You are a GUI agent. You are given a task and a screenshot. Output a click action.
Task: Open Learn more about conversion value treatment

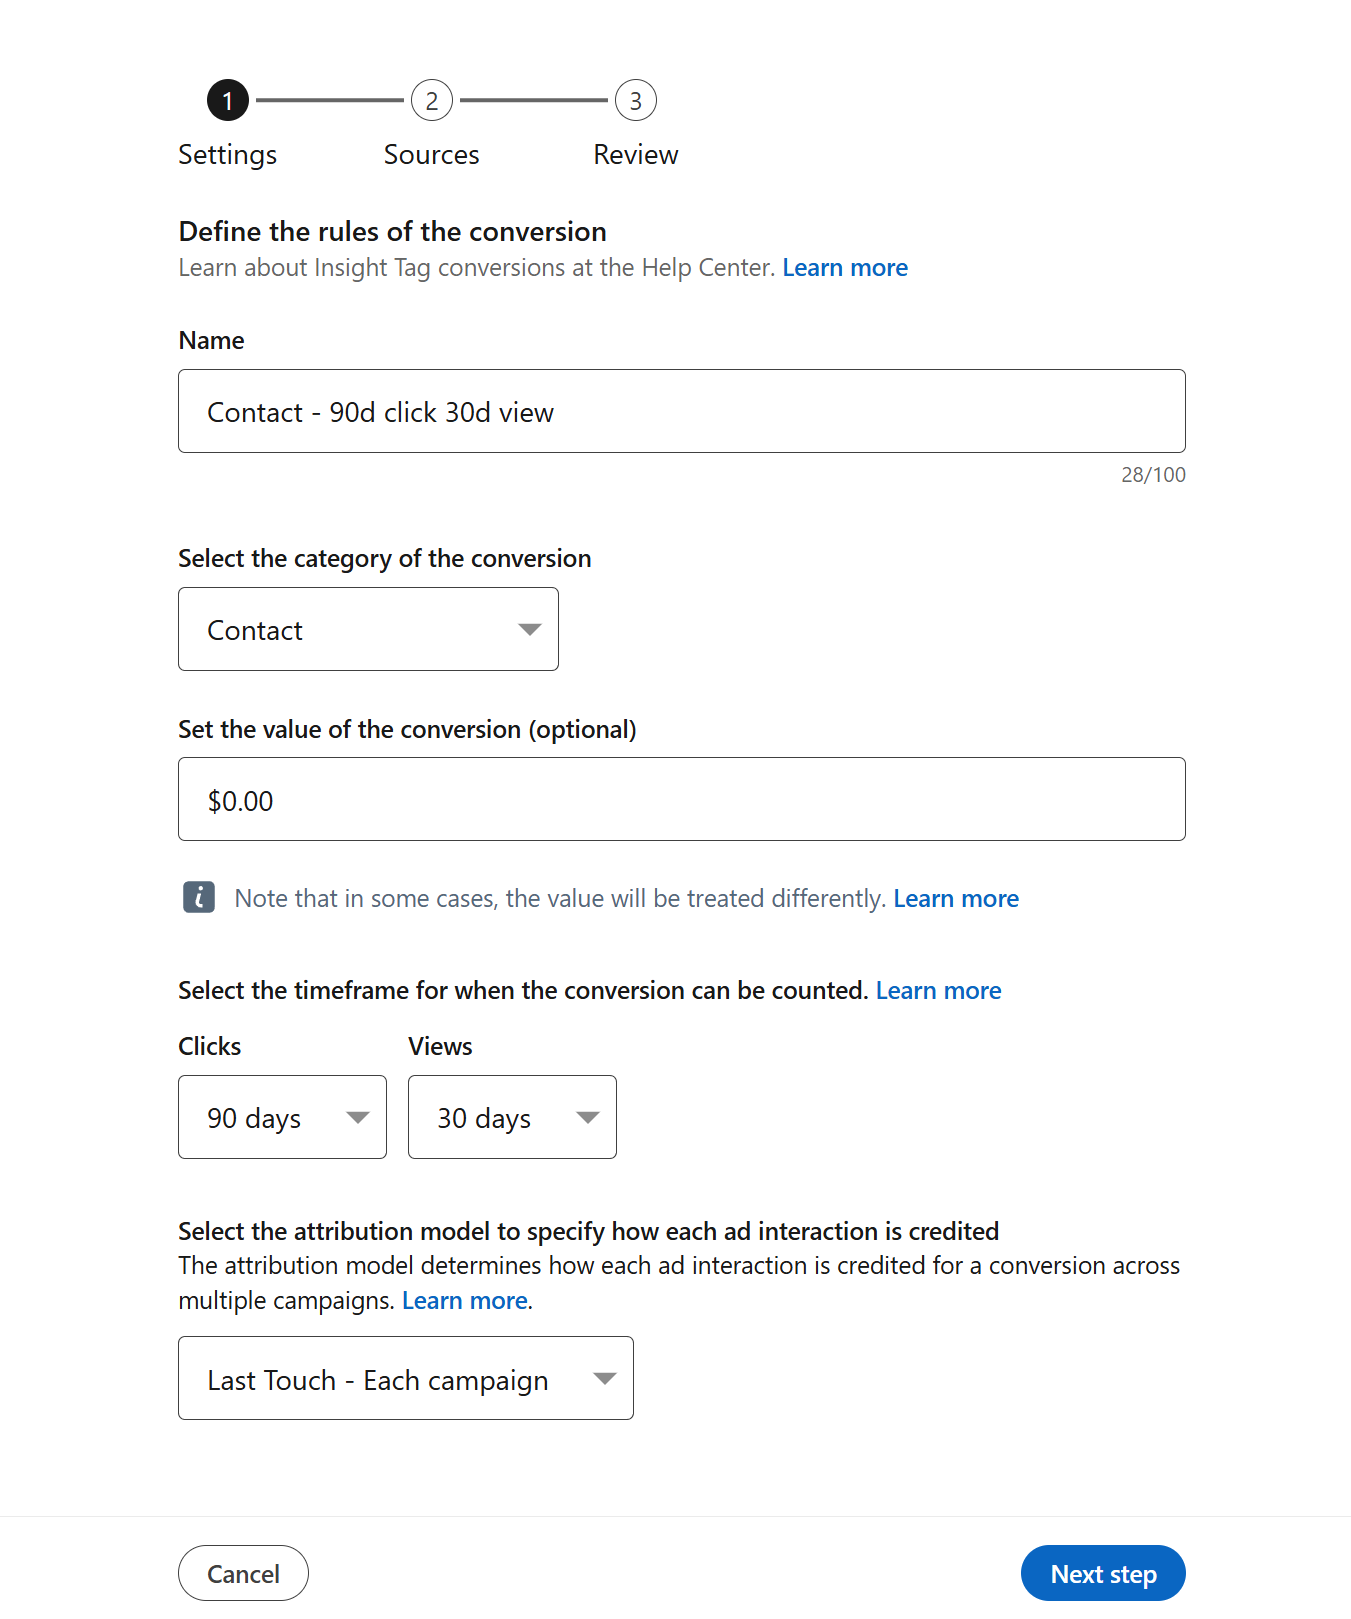(x=956, y=899)
